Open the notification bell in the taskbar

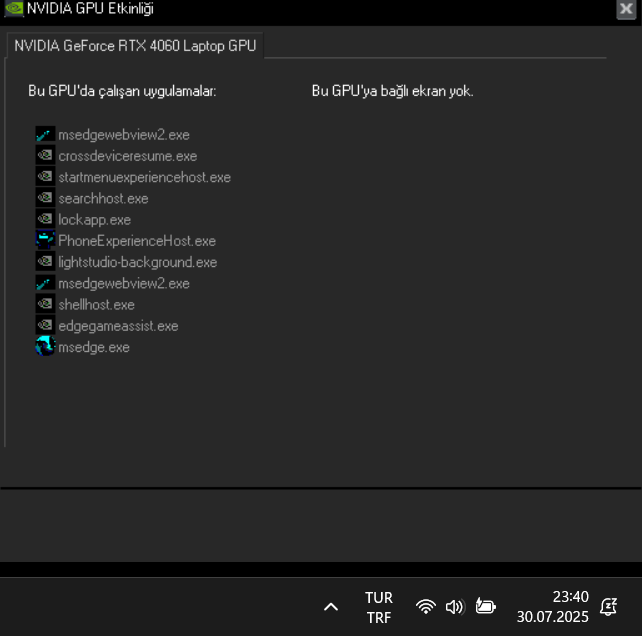[608, 607]
